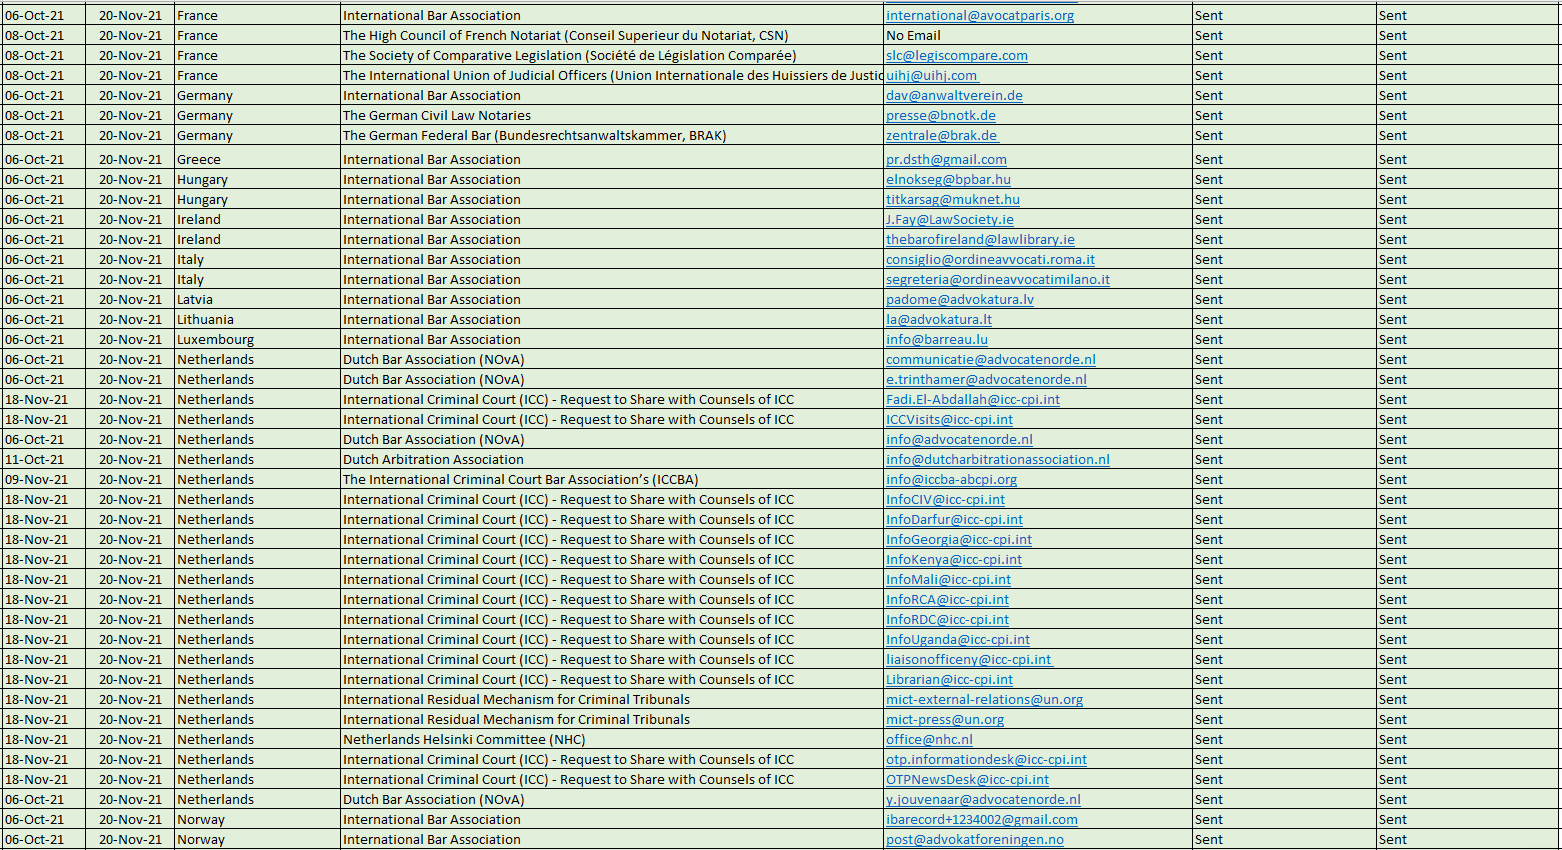The width and height of the screenshot is (1562, 850).
Task: Click the InfoMali@icc-cpi.int email link
Action: click(948, 580)
